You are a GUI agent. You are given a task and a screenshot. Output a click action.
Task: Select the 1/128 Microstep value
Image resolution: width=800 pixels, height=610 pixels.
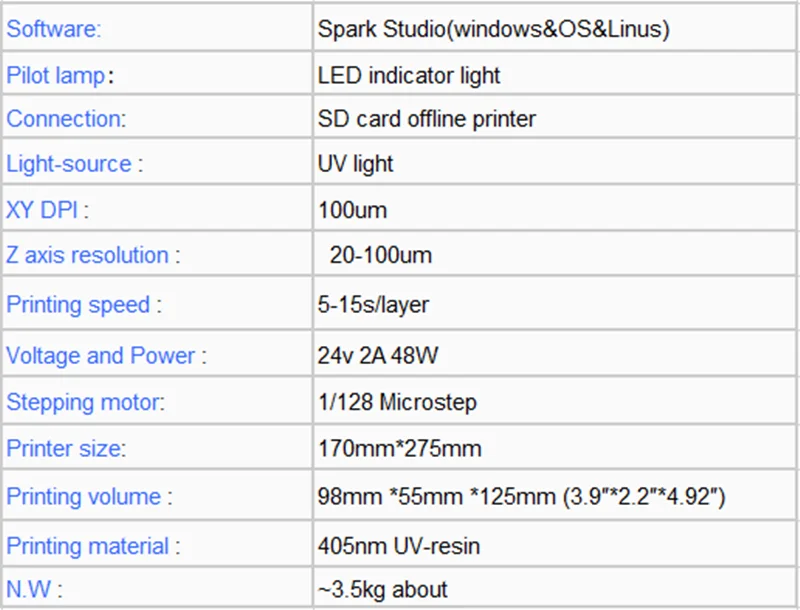pyautogui.click(x=397, y=402)
